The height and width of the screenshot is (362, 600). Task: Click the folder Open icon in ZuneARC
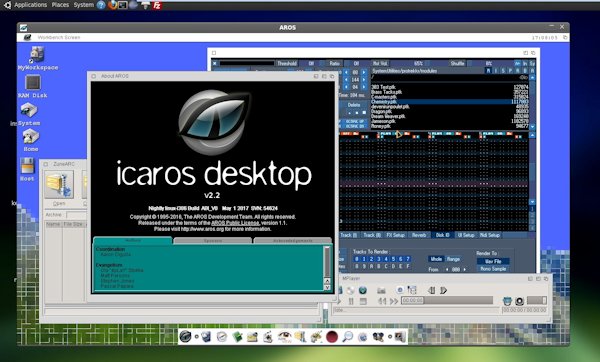pyautogui.click(x=59, y=184)
